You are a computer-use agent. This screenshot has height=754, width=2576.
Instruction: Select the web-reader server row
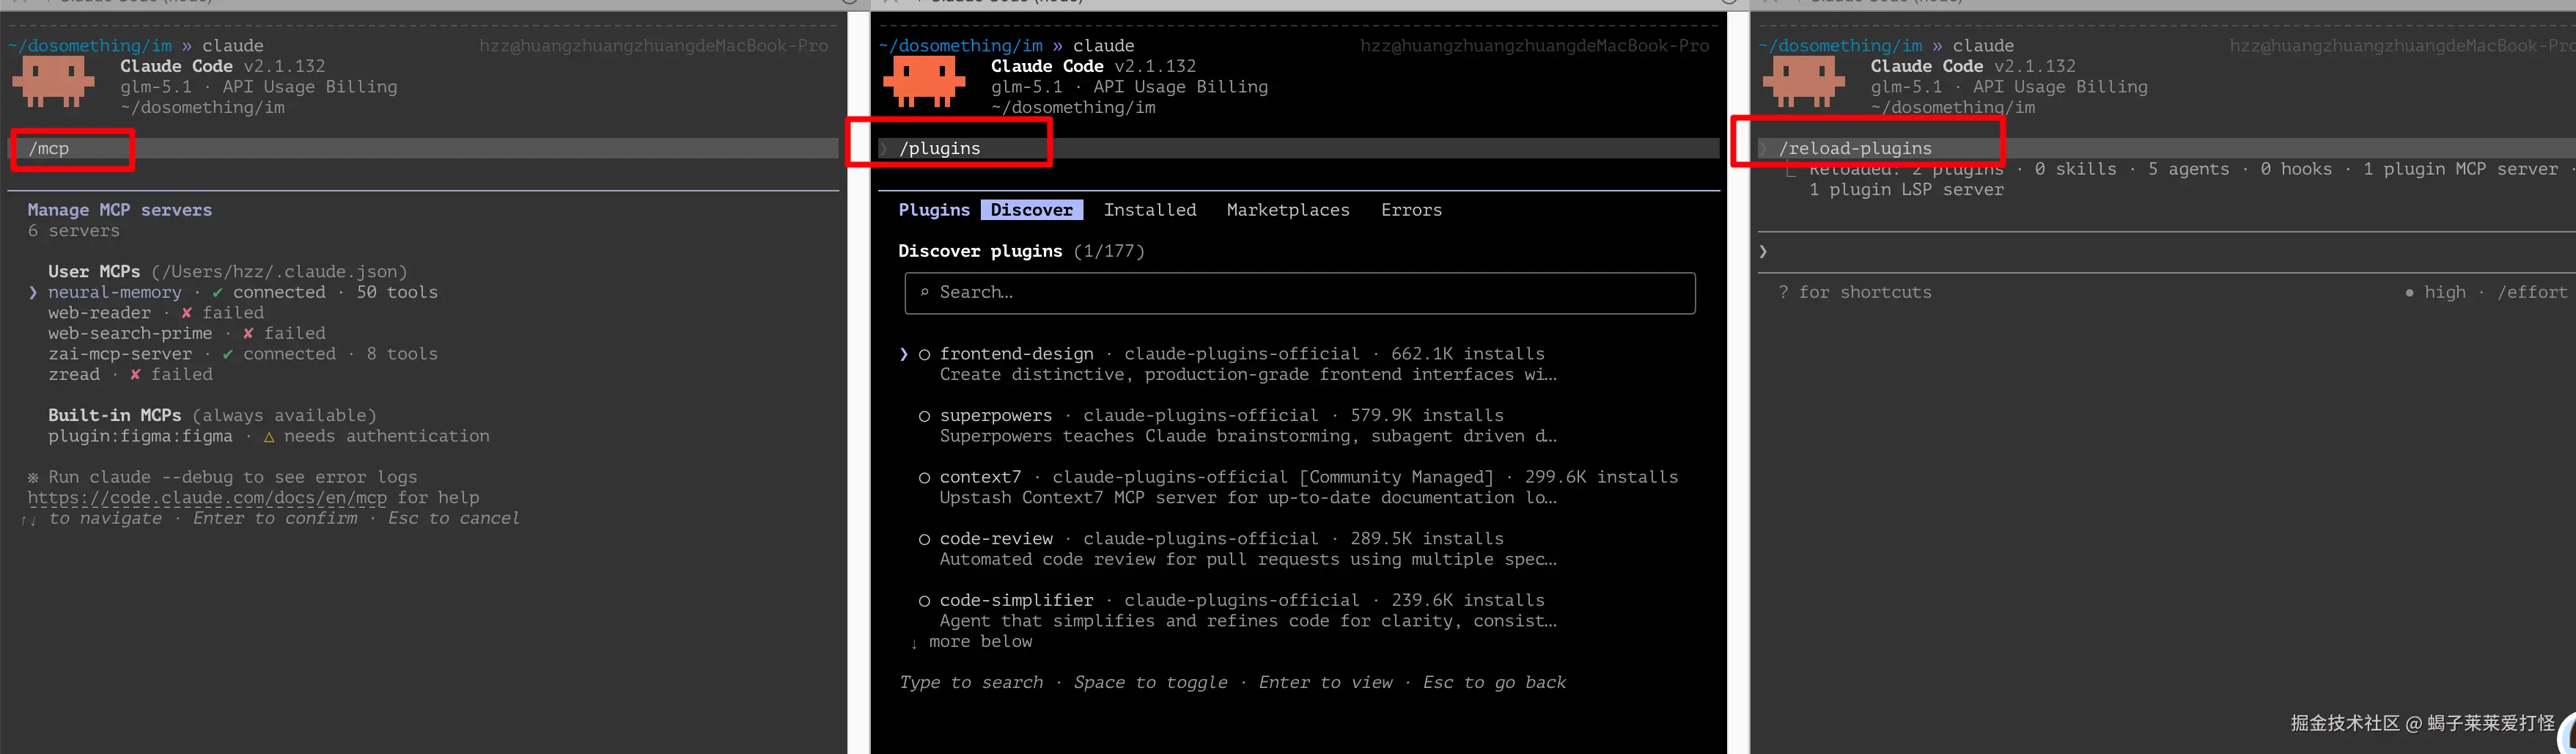point(156,313)
